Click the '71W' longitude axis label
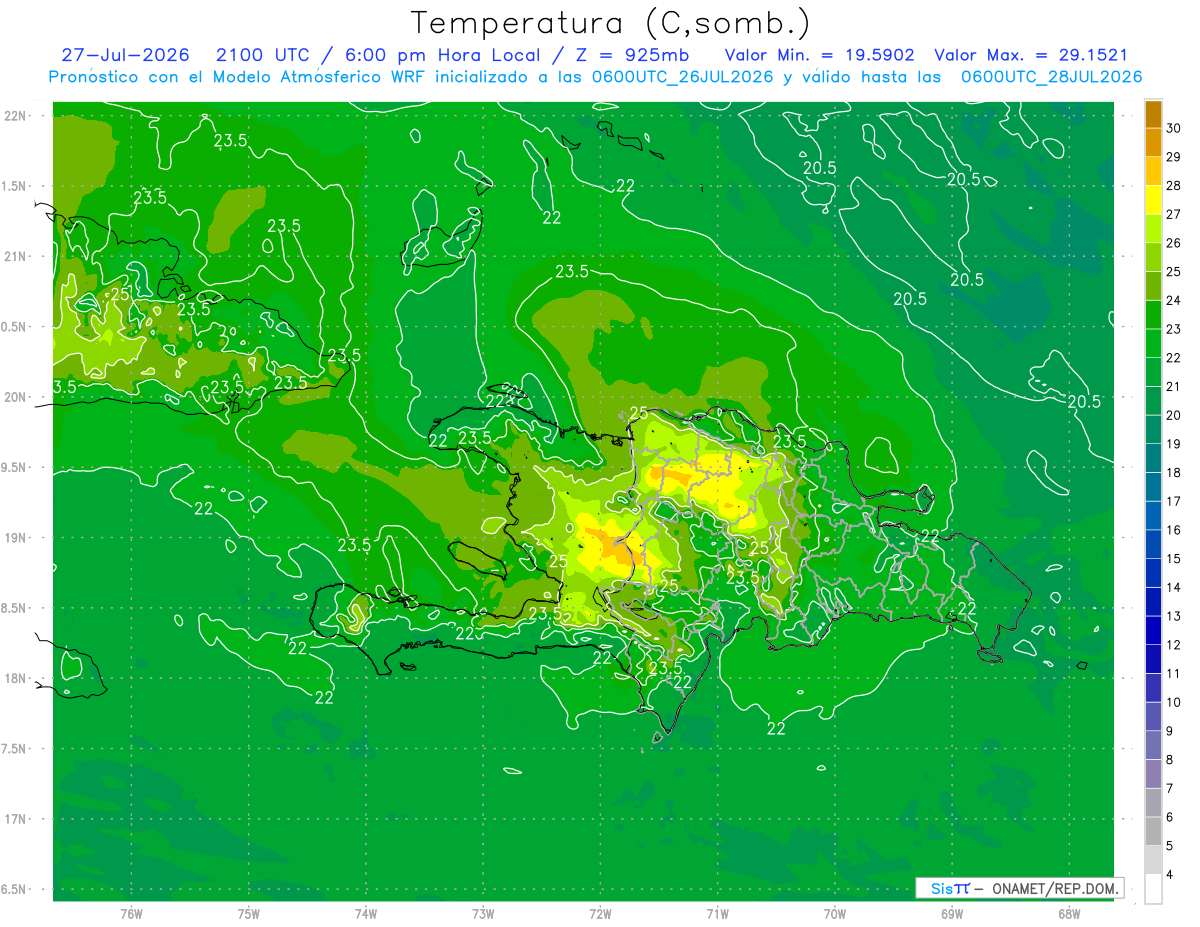The image size is (1200, 927). point(717,913)
